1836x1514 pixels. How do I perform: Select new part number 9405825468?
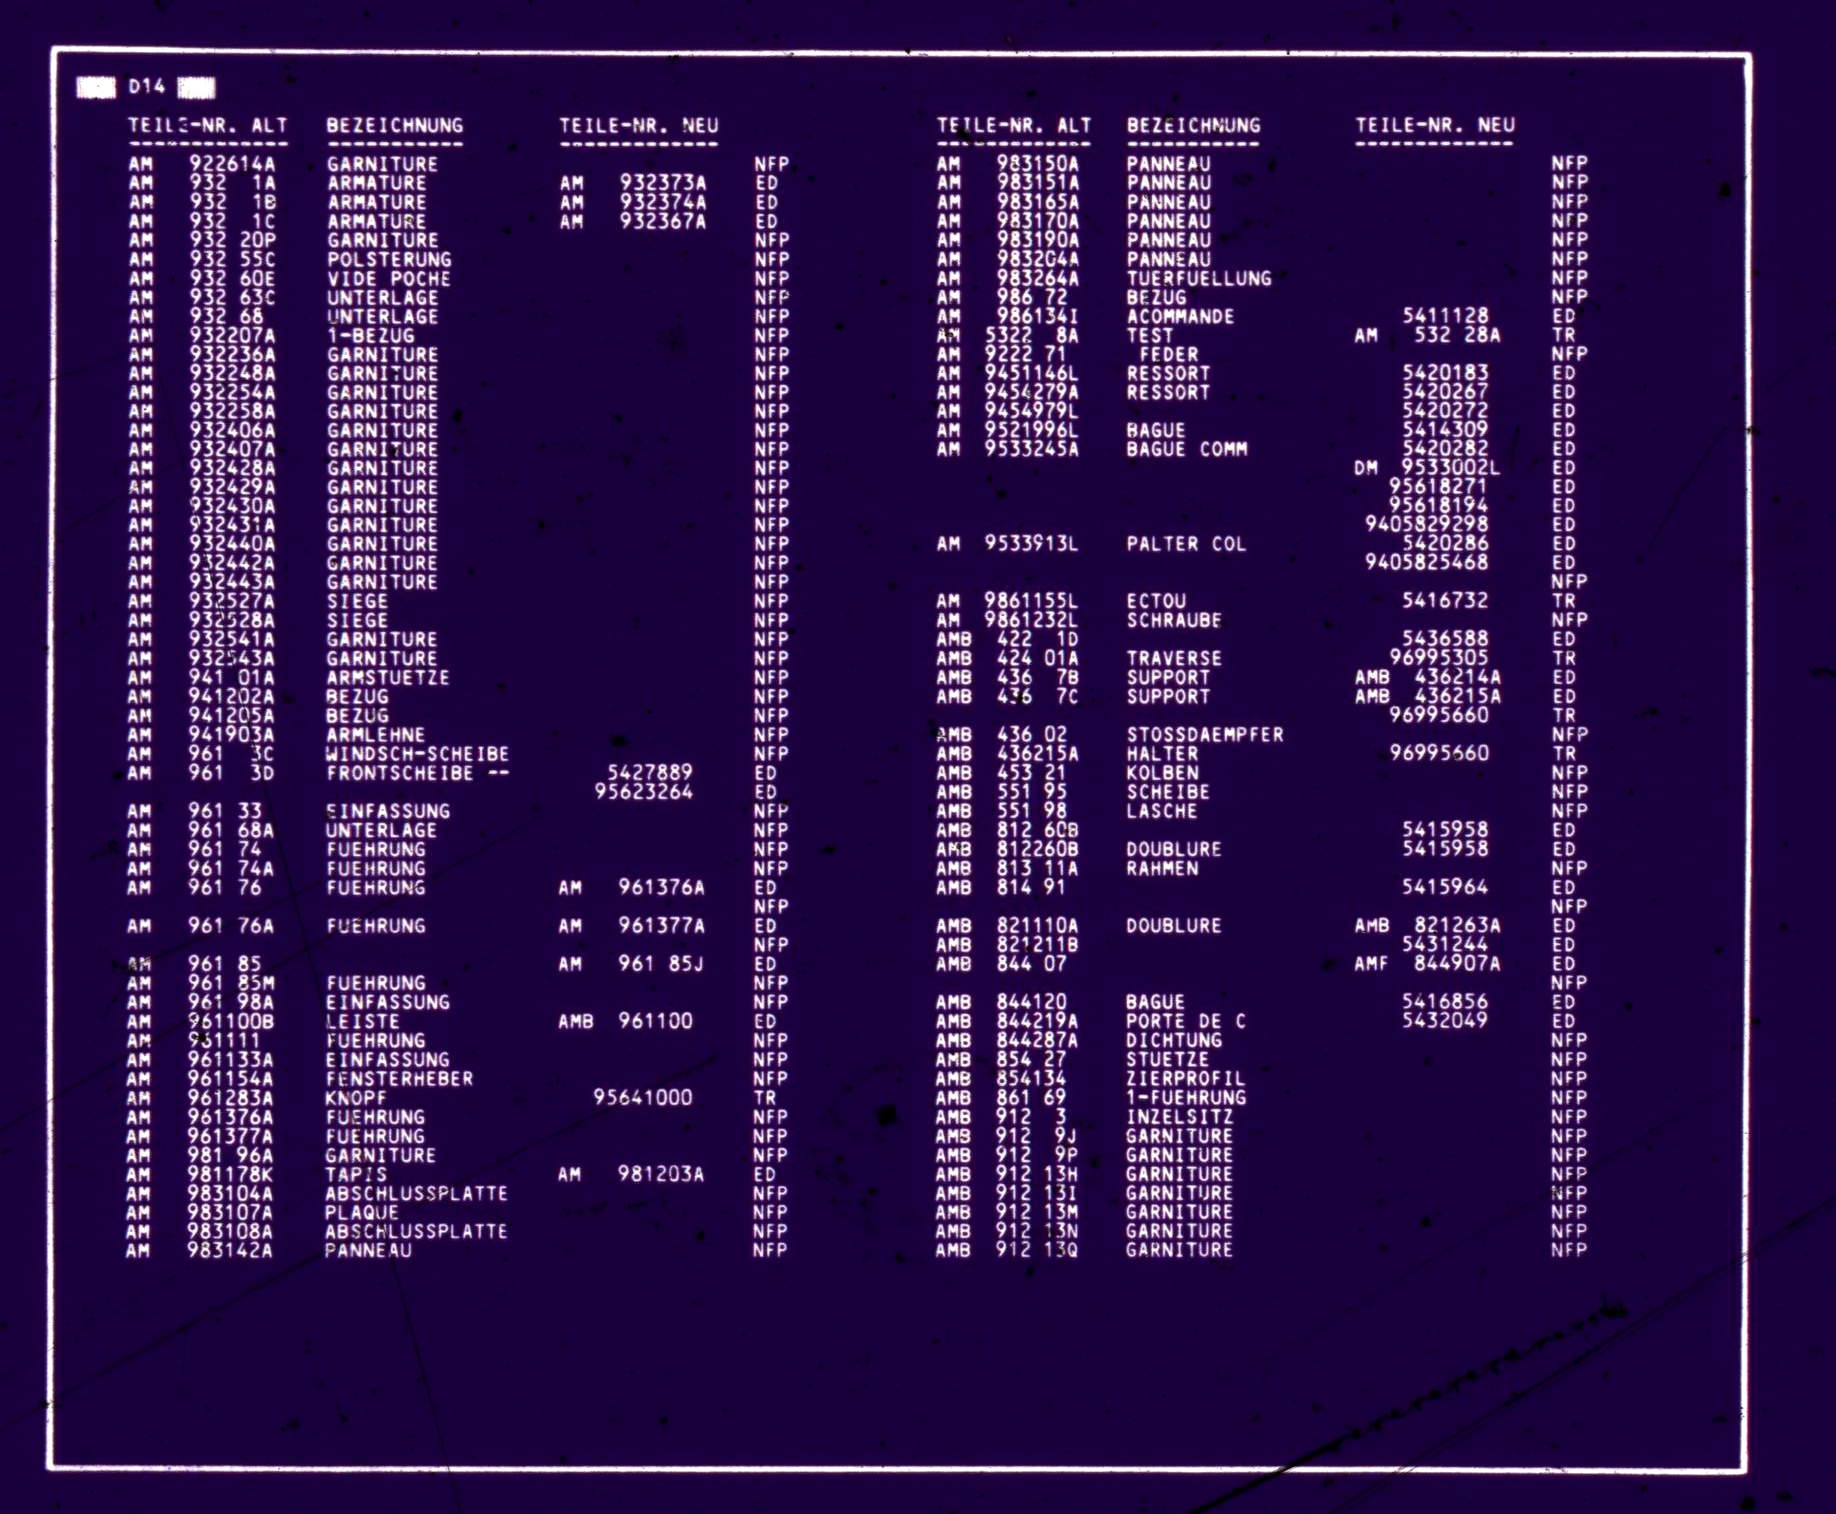coord(1427,563)
